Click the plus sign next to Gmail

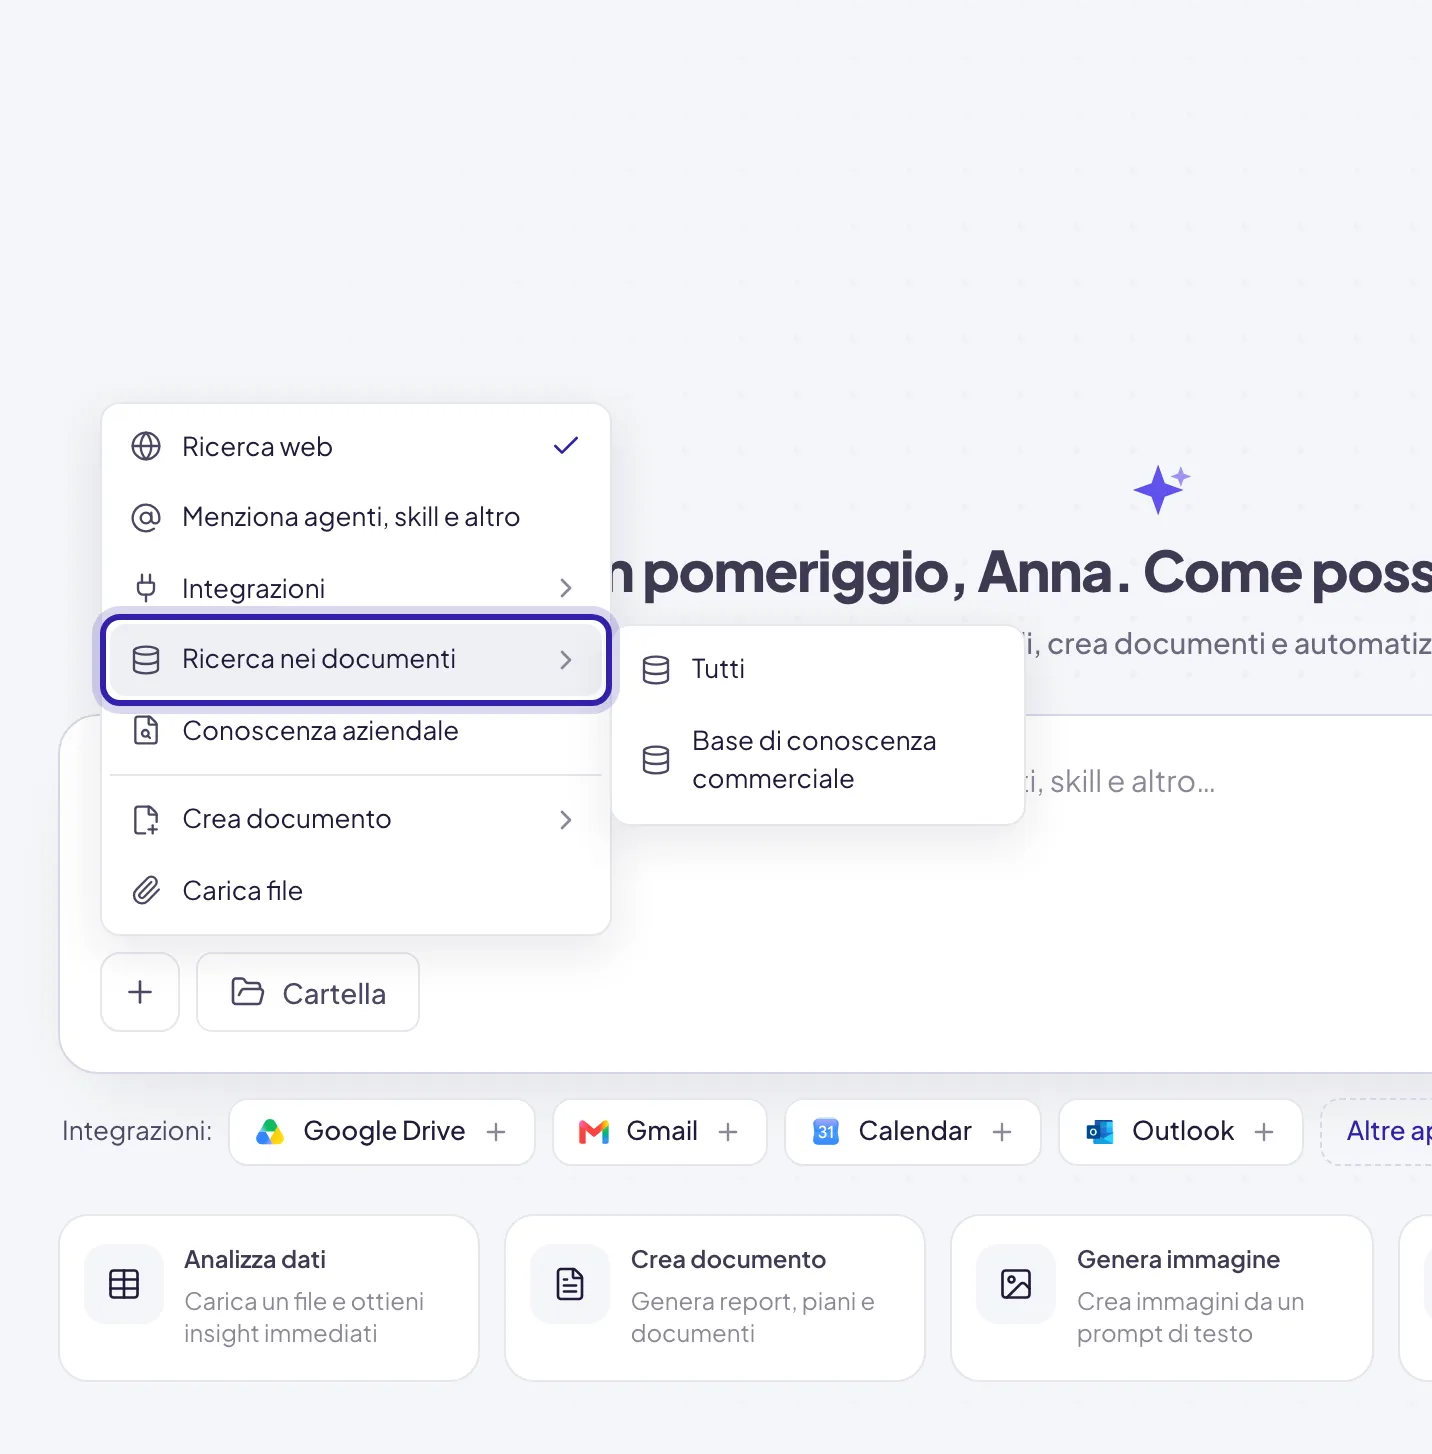point(728,1131)
